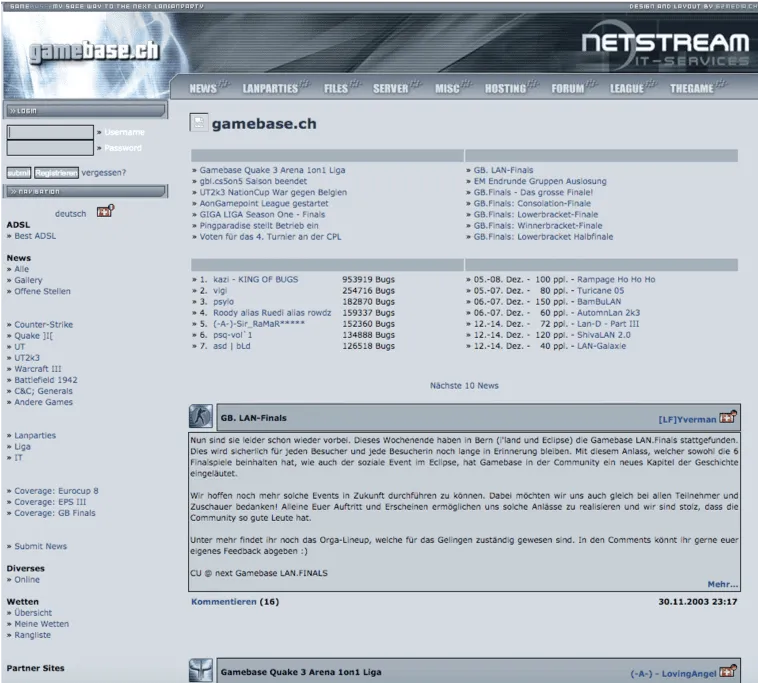Click the 30.11.2003 23:17 timestamp

pos(698,602)
